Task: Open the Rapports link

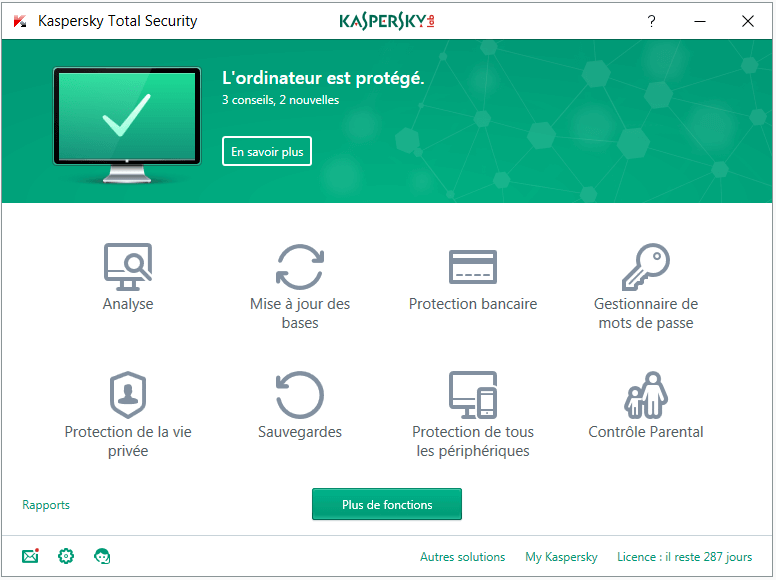Action: 46,505
